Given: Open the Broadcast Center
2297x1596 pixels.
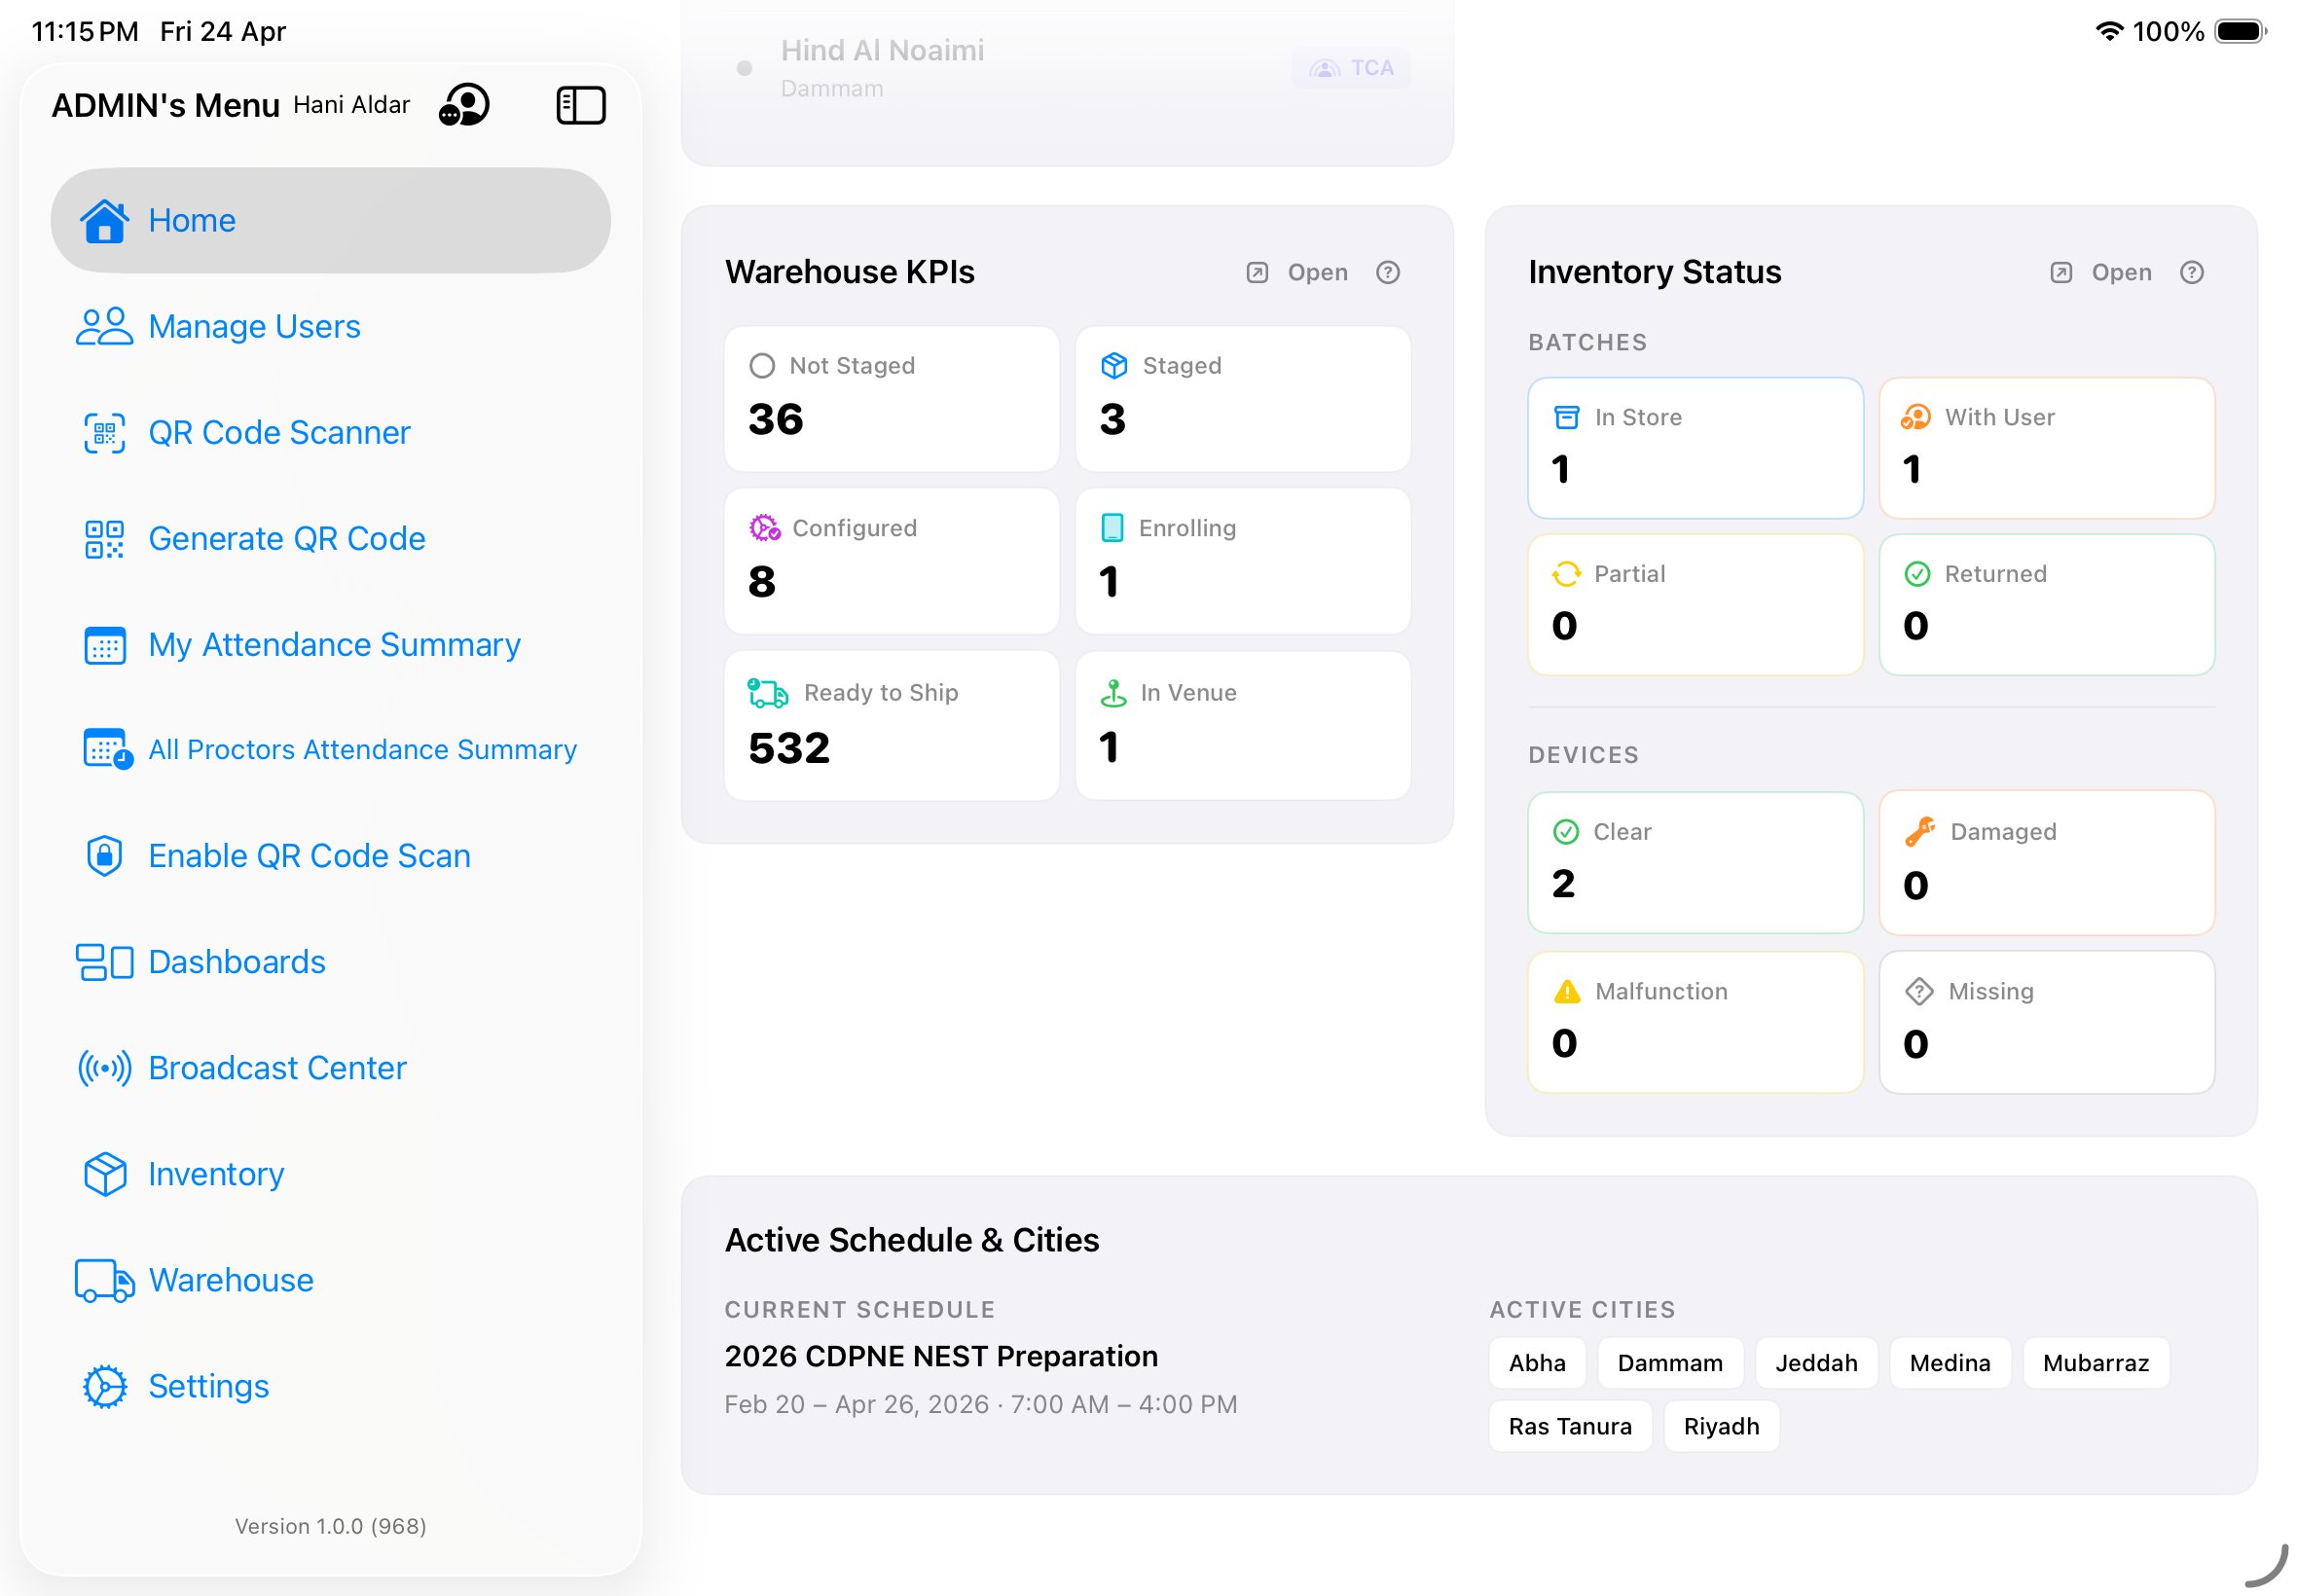Looking at the screenshot, I should pyautogui.click(x=276, y=1068).
